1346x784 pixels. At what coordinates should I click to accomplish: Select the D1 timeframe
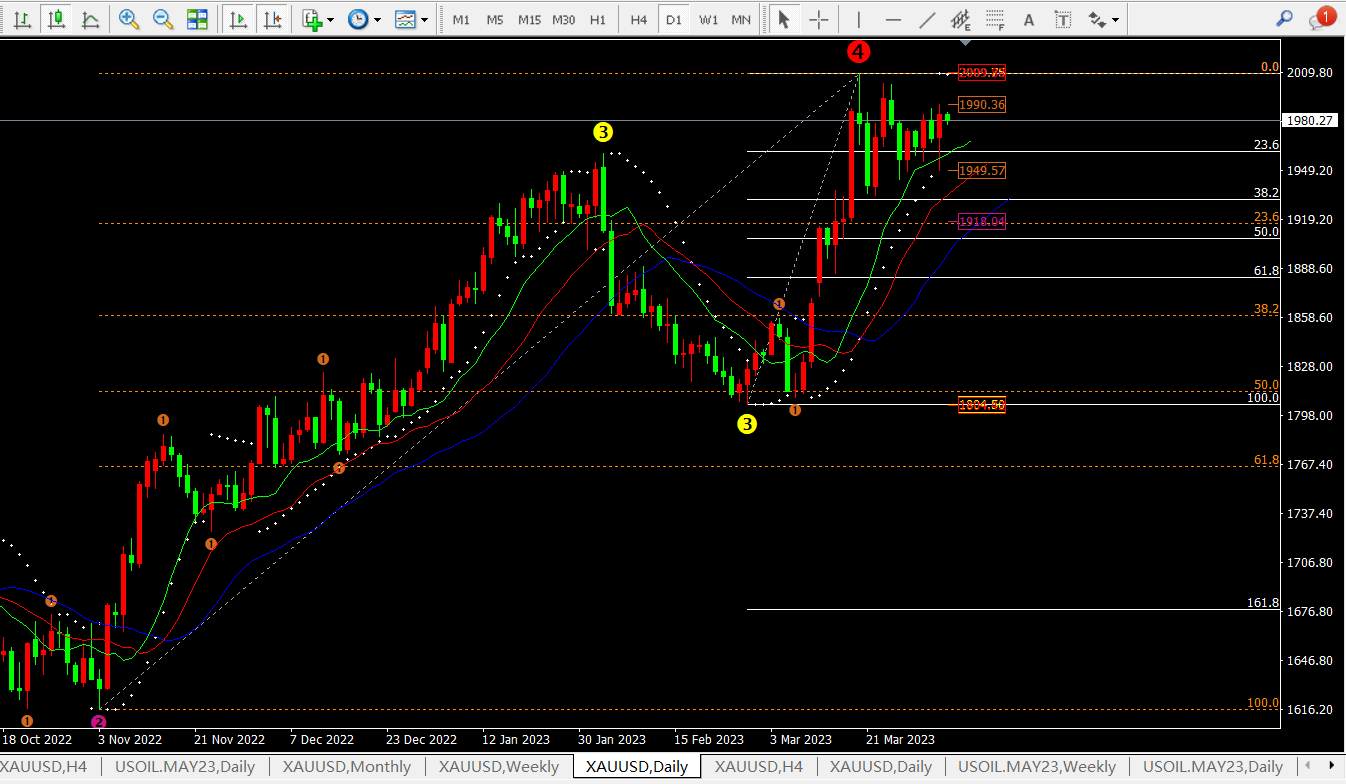674,20
